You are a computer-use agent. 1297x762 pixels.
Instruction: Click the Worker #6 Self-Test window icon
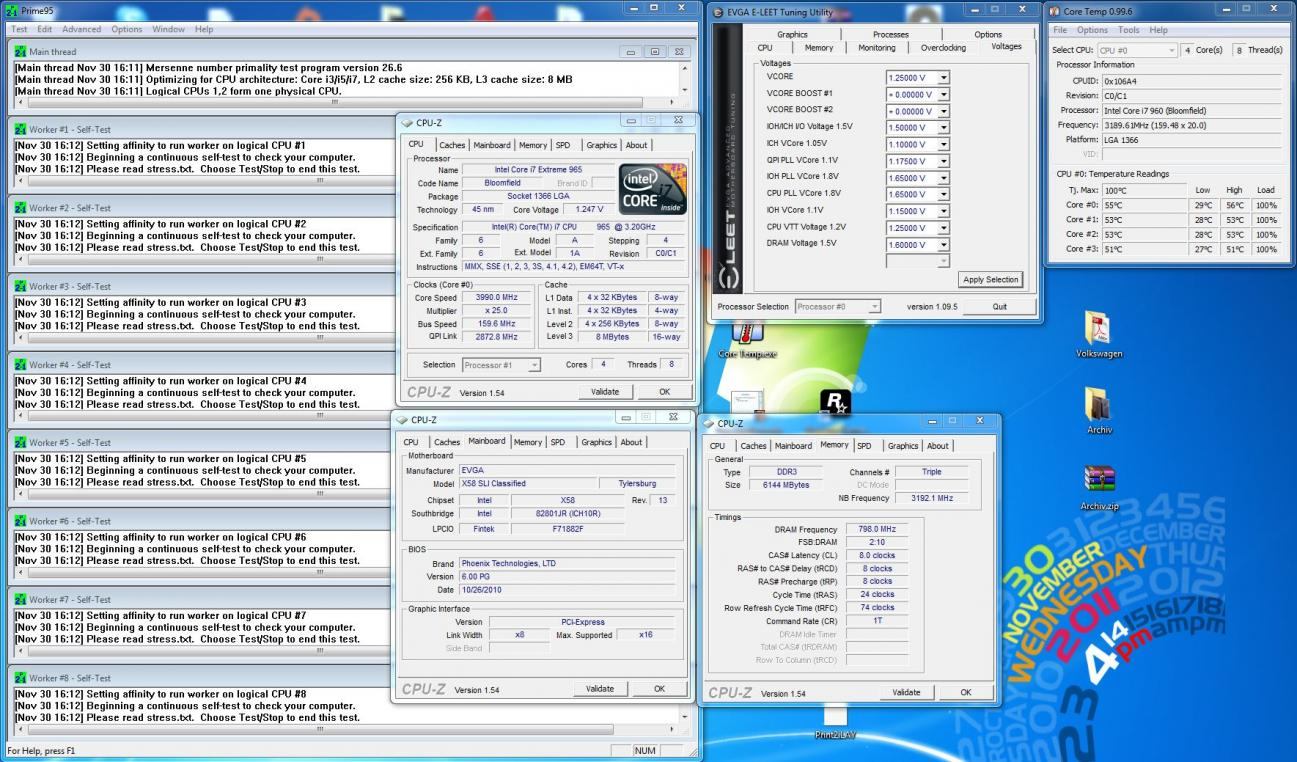[21, 521]
